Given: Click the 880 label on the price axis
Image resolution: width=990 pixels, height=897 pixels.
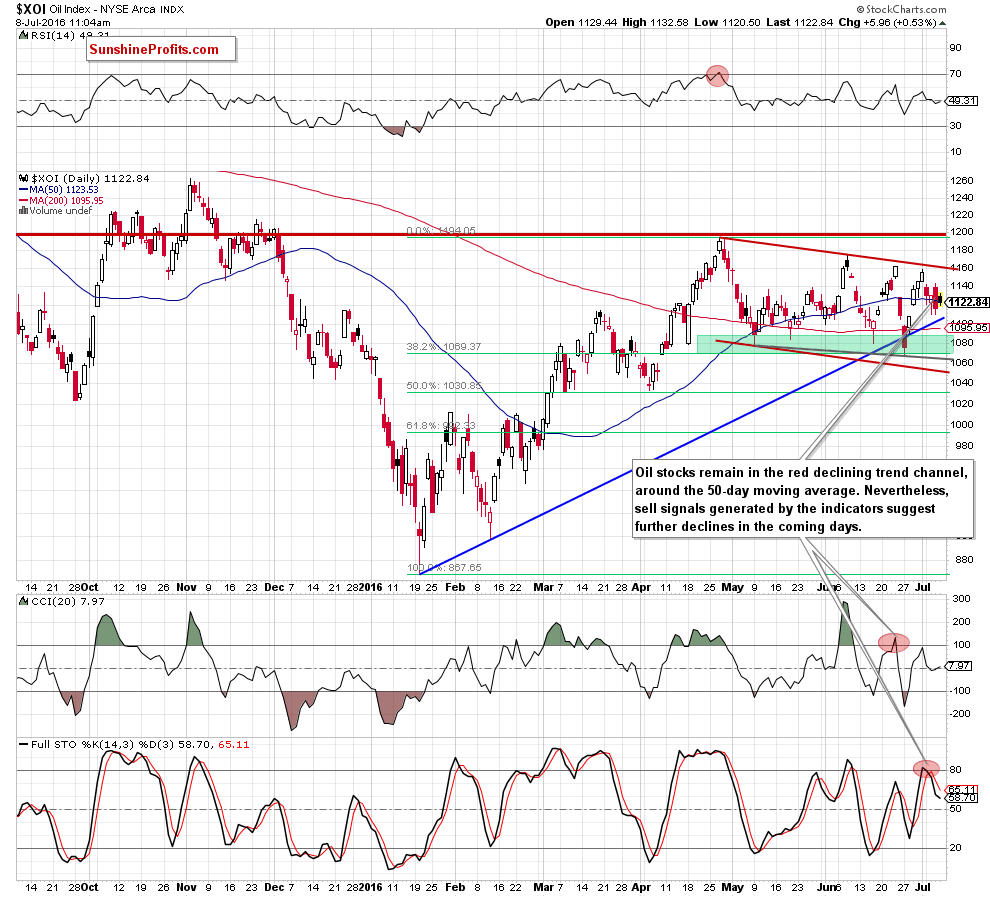Looking at the screenshot, I should point(965,559).
